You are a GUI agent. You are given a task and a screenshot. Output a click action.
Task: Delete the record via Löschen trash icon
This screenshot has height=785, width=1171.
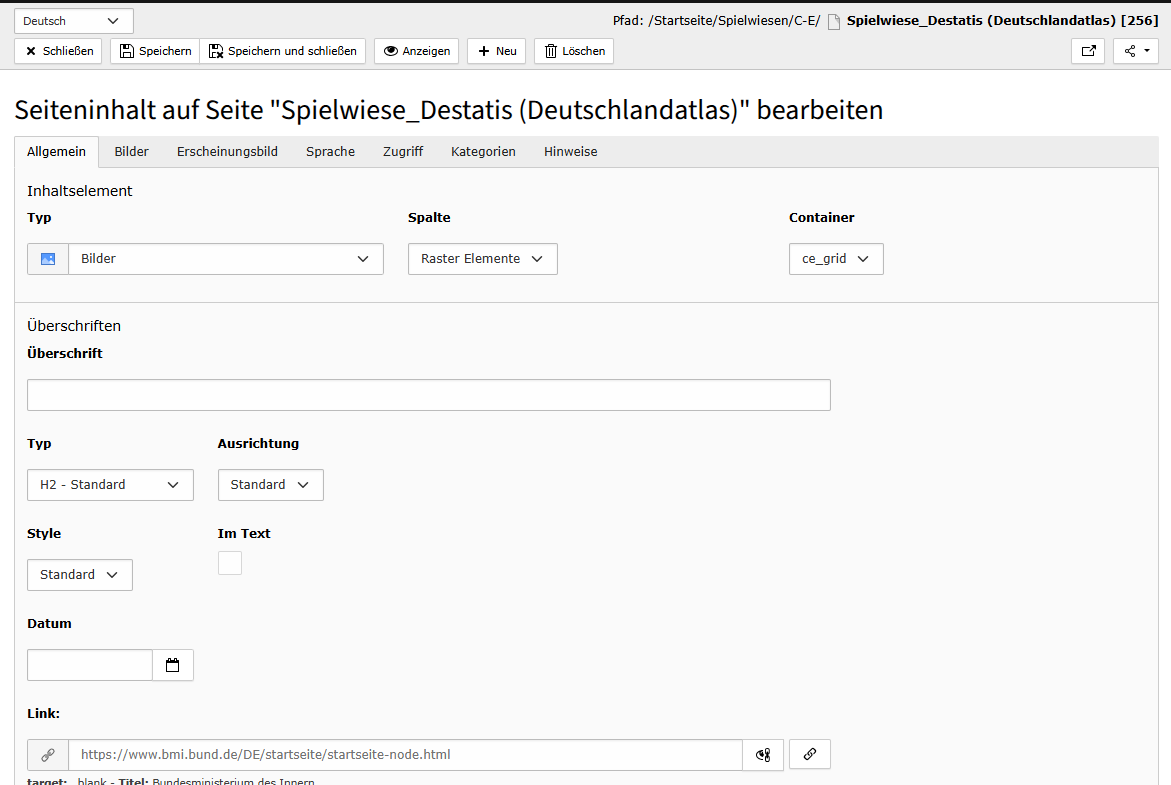(x=574, y=51)
